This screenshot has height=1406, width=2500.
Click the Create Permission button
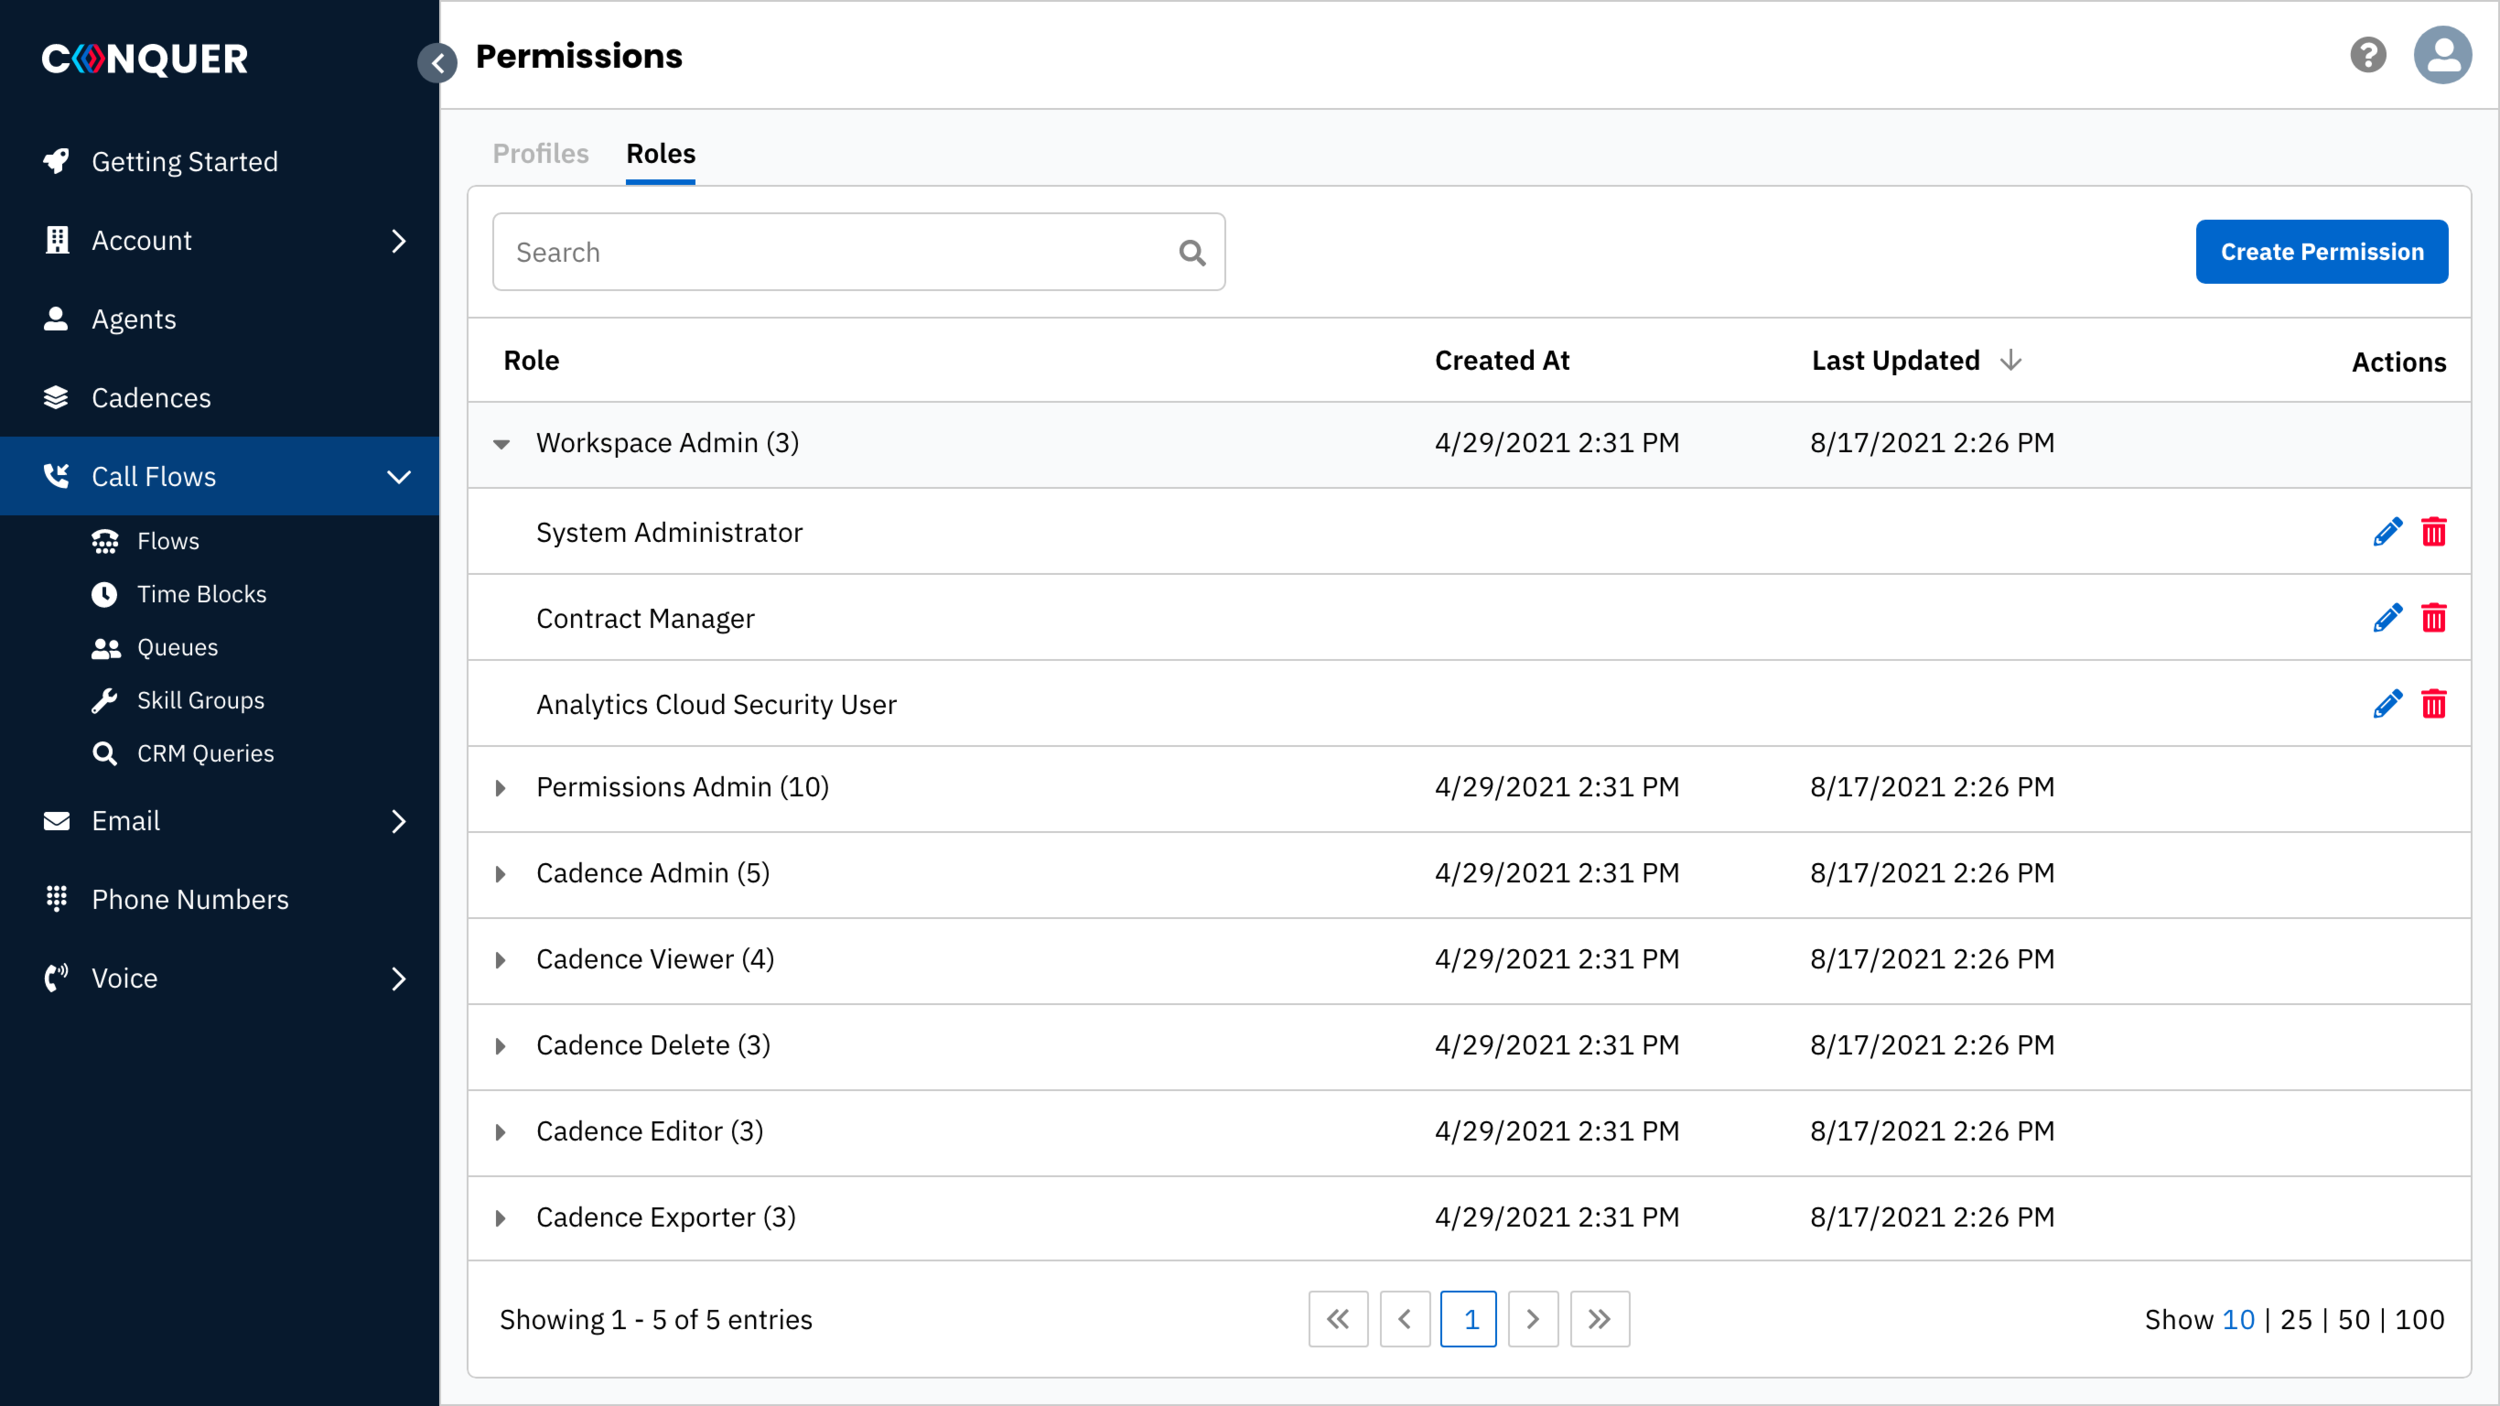coord(2322,252)
